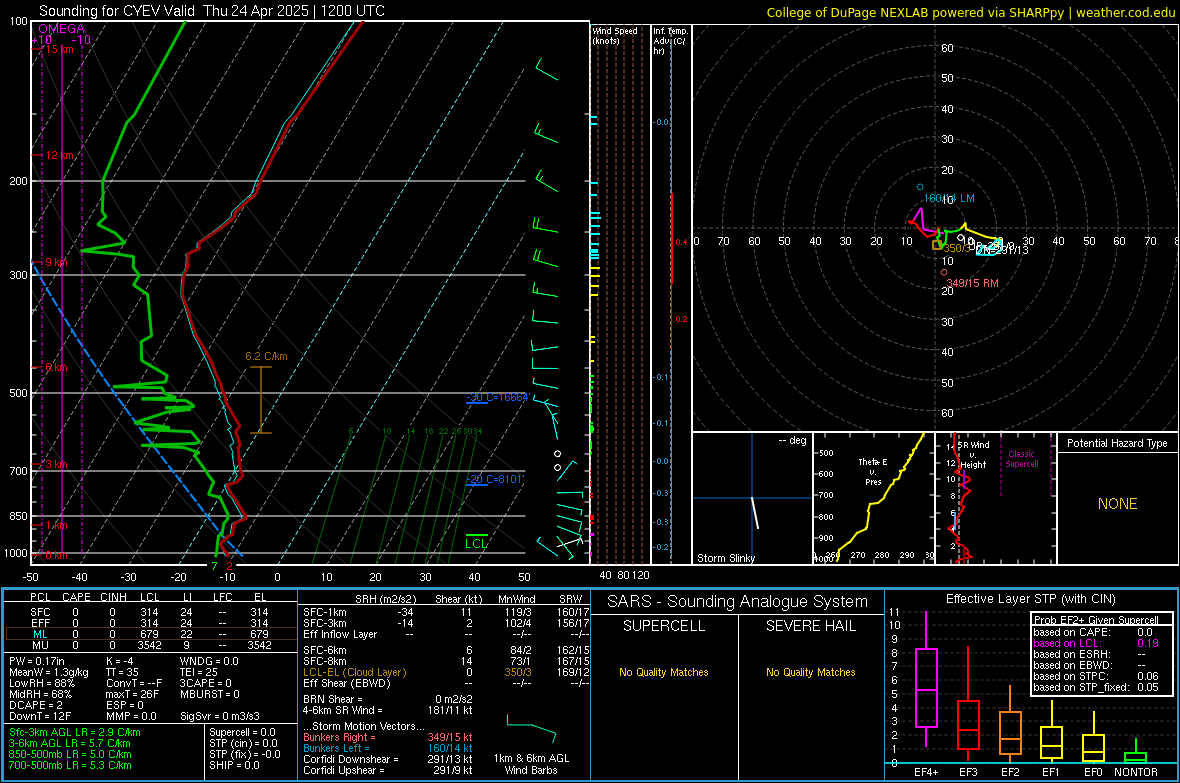
Task: Select the "349/15 RM" hodograph label
Action: pyautogui.click(x=972, y=283)
